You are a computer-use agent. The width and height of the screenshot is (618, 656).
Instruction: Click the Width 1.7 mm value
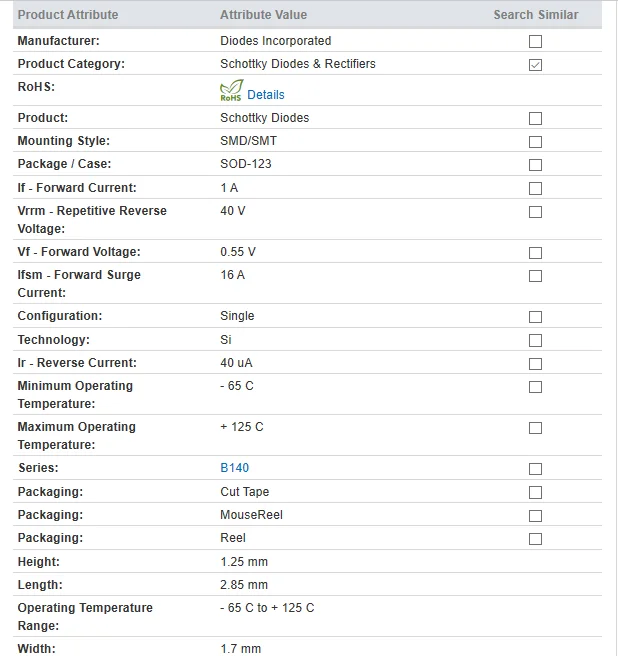241,649
